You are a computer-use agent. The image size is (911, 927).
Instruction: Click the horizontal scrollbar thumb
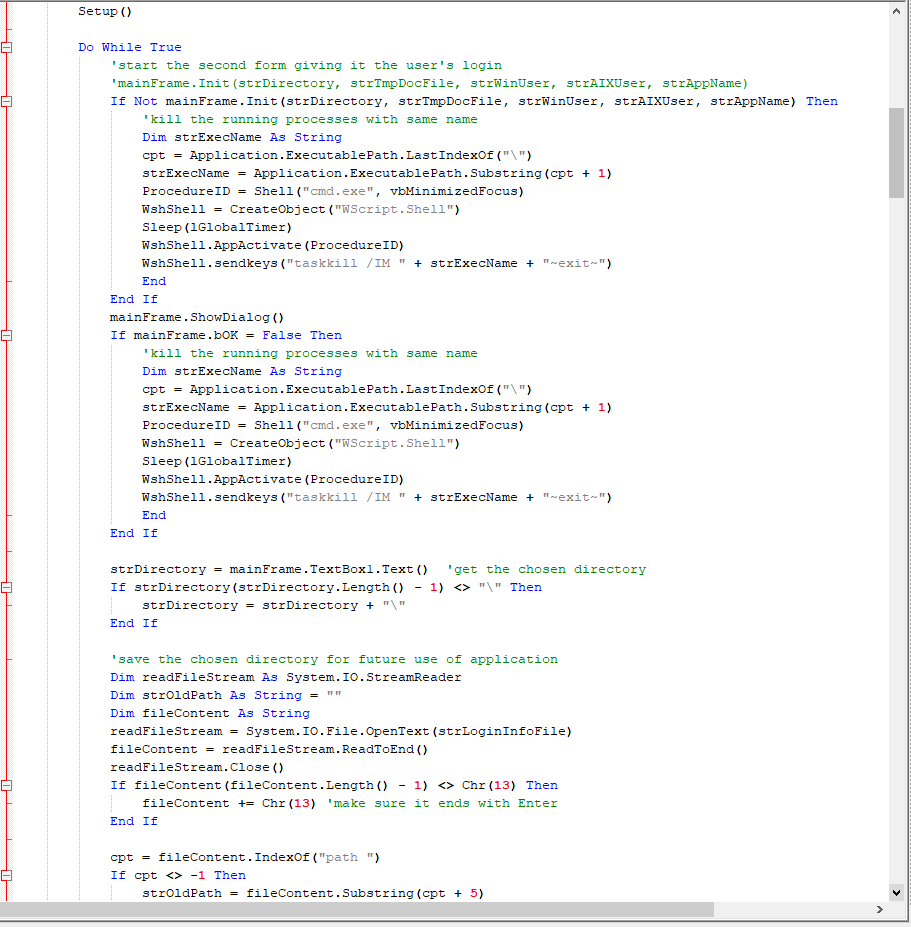coord(357,909)
